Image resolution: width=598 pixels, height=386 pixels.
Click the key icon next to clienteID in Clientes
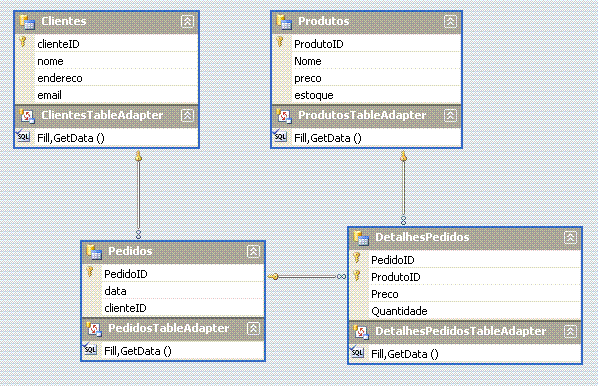pos(23,41)
